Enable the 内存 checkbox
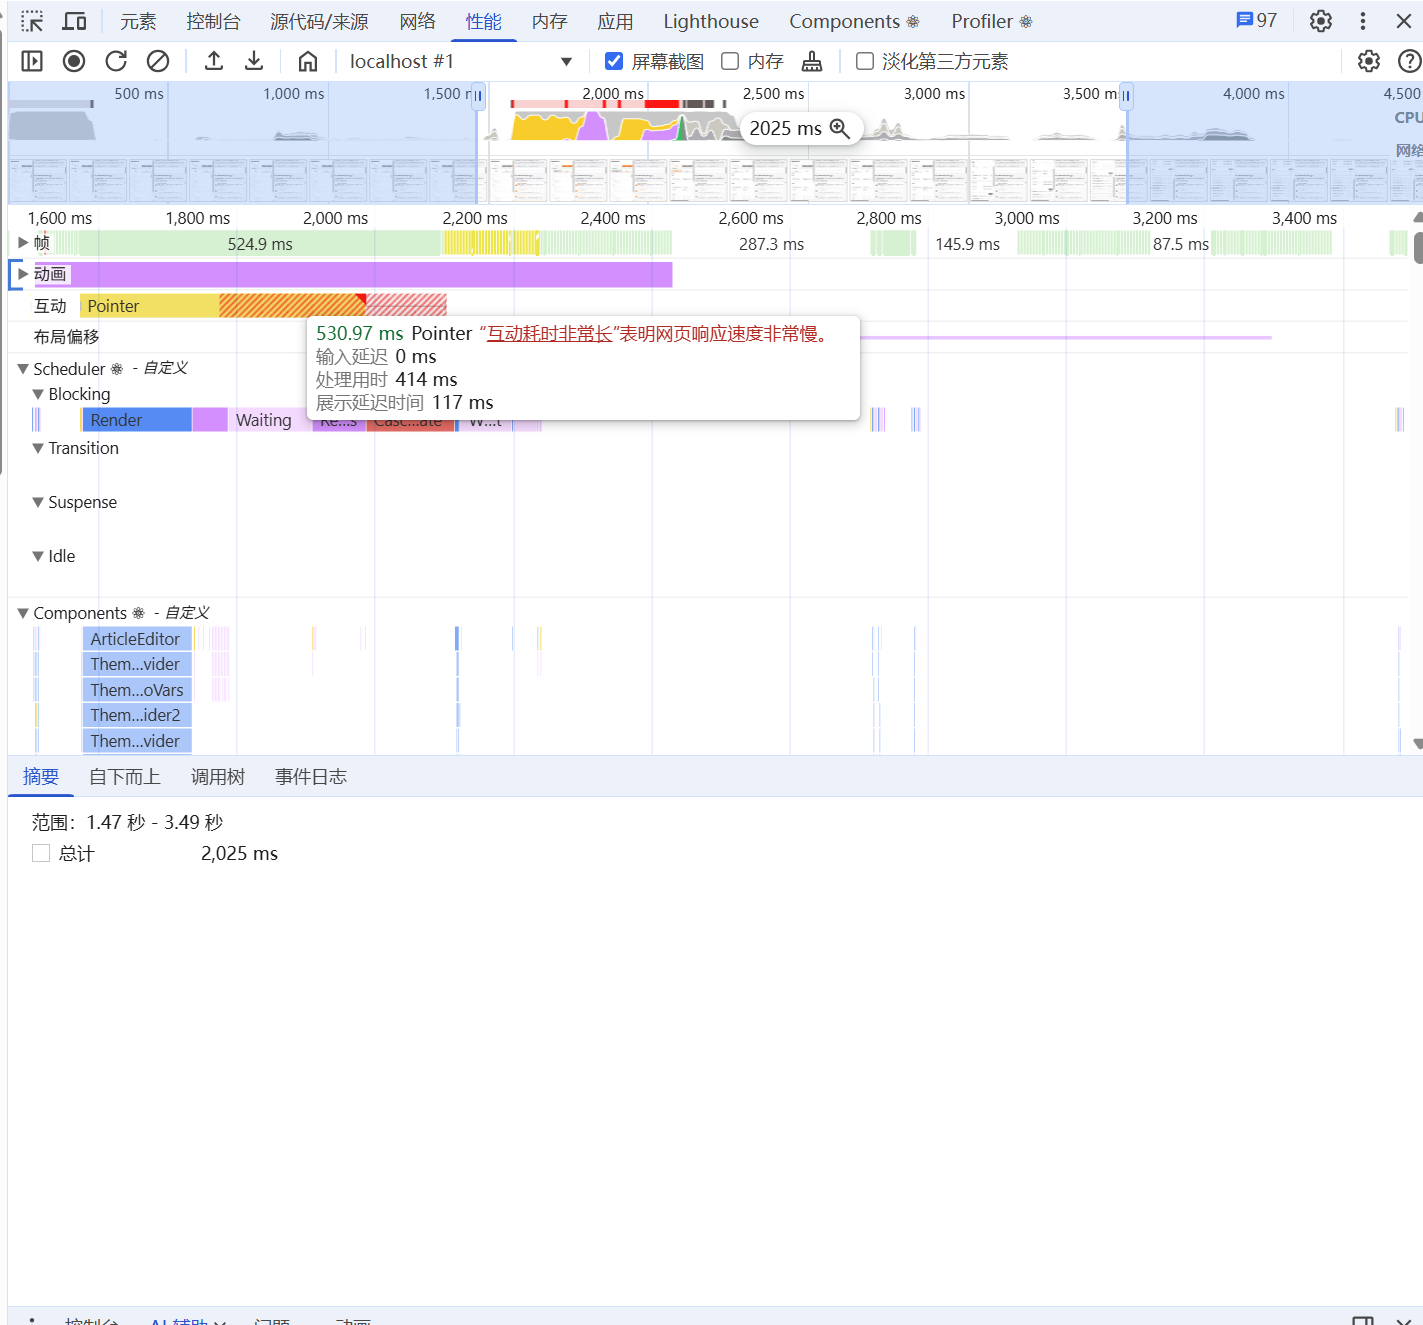Image resolution: width=1423 pixels, height=1325 pixels. pyautogui.click(x=730, y=61)
